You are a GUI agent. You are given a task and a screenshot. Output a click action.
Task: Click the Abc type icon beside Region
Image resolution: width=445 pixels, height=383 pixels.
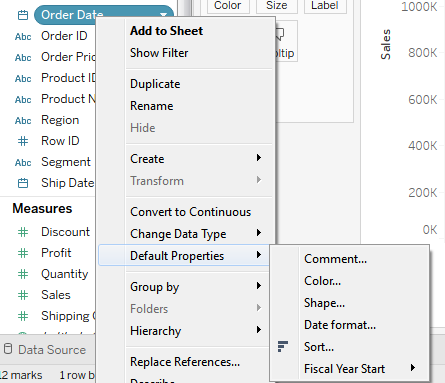click(23, 120)
